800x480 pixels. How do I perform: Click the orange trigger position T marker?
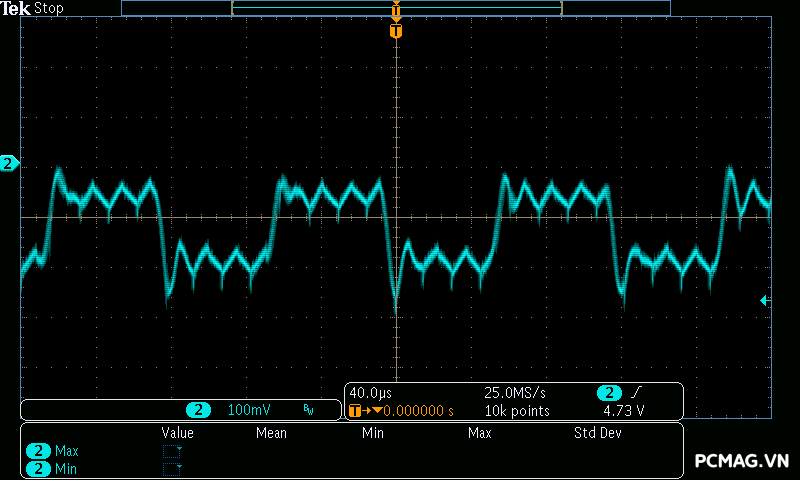(x=396, y=31)
